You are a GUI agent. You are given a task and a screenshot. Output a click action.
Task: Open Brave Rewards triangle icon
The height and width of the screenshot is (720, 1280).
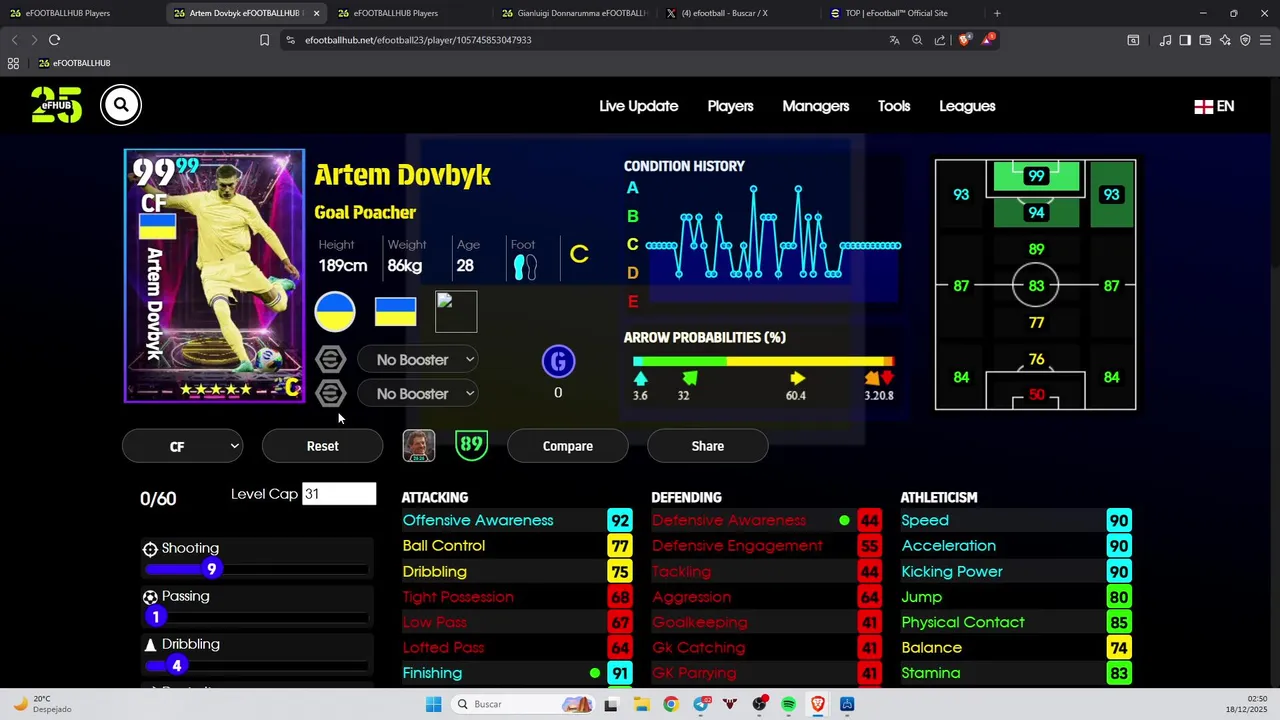pos(988,40)
